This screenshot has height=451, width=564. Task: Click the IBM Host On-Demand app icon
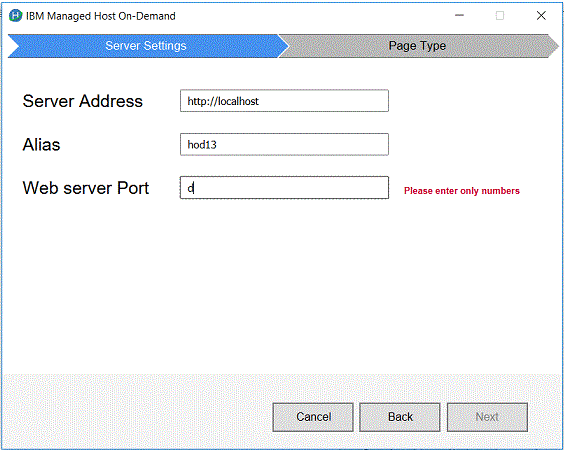[x=15, y=16]
